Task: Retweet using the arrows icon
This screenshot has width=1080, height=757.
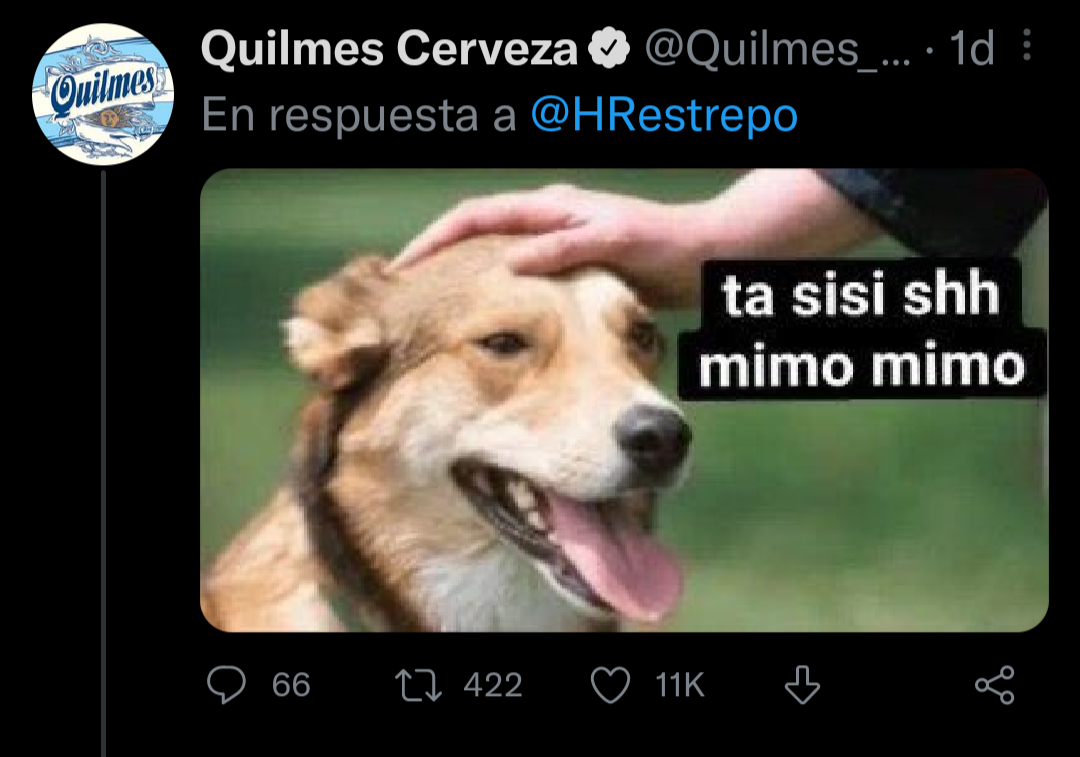Action: [x=418, y=685]
